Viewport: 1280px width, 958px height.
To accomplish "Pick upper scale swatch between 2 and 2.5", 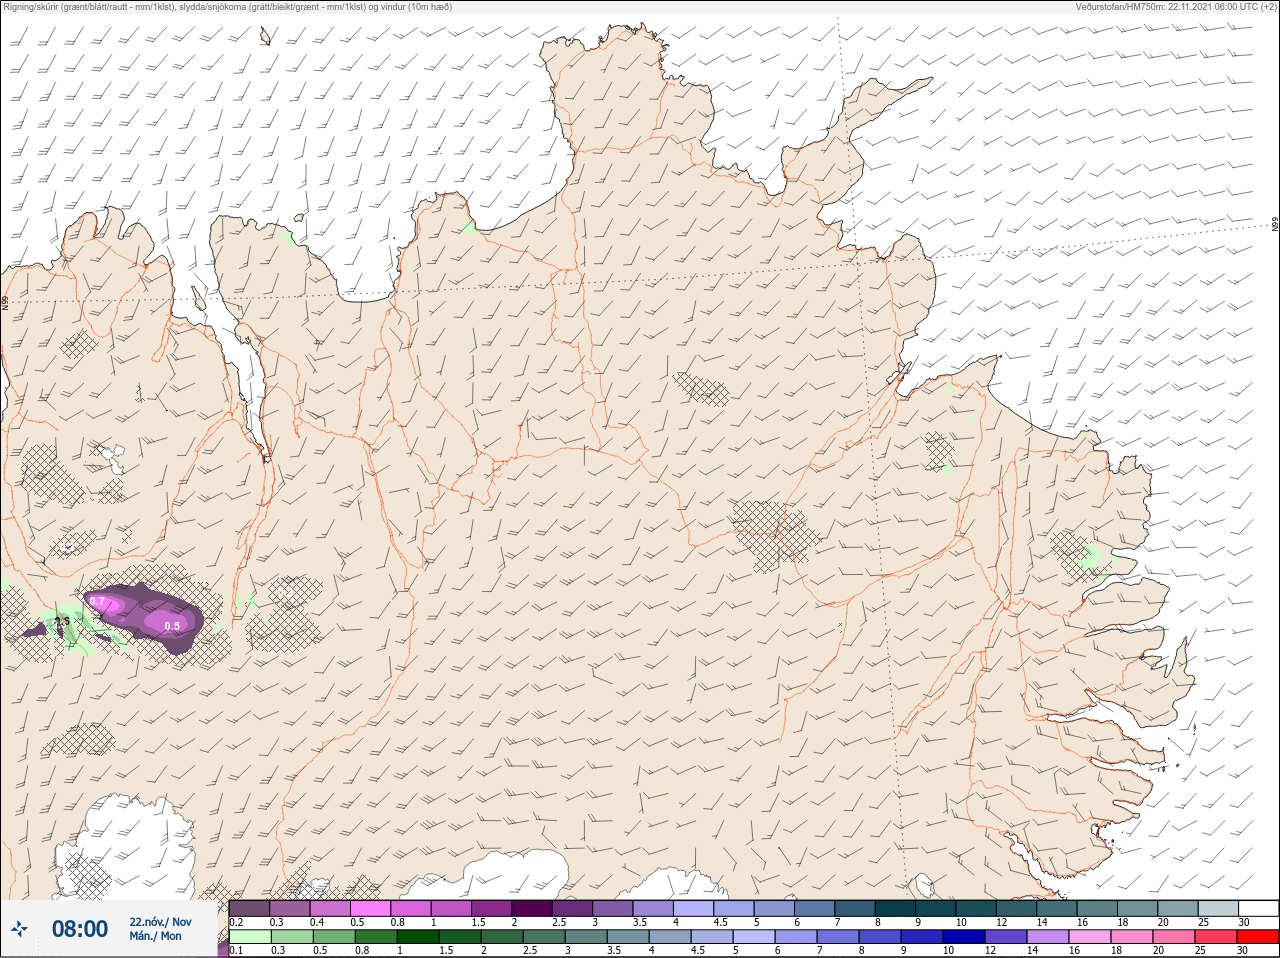I will click(532, 908).
